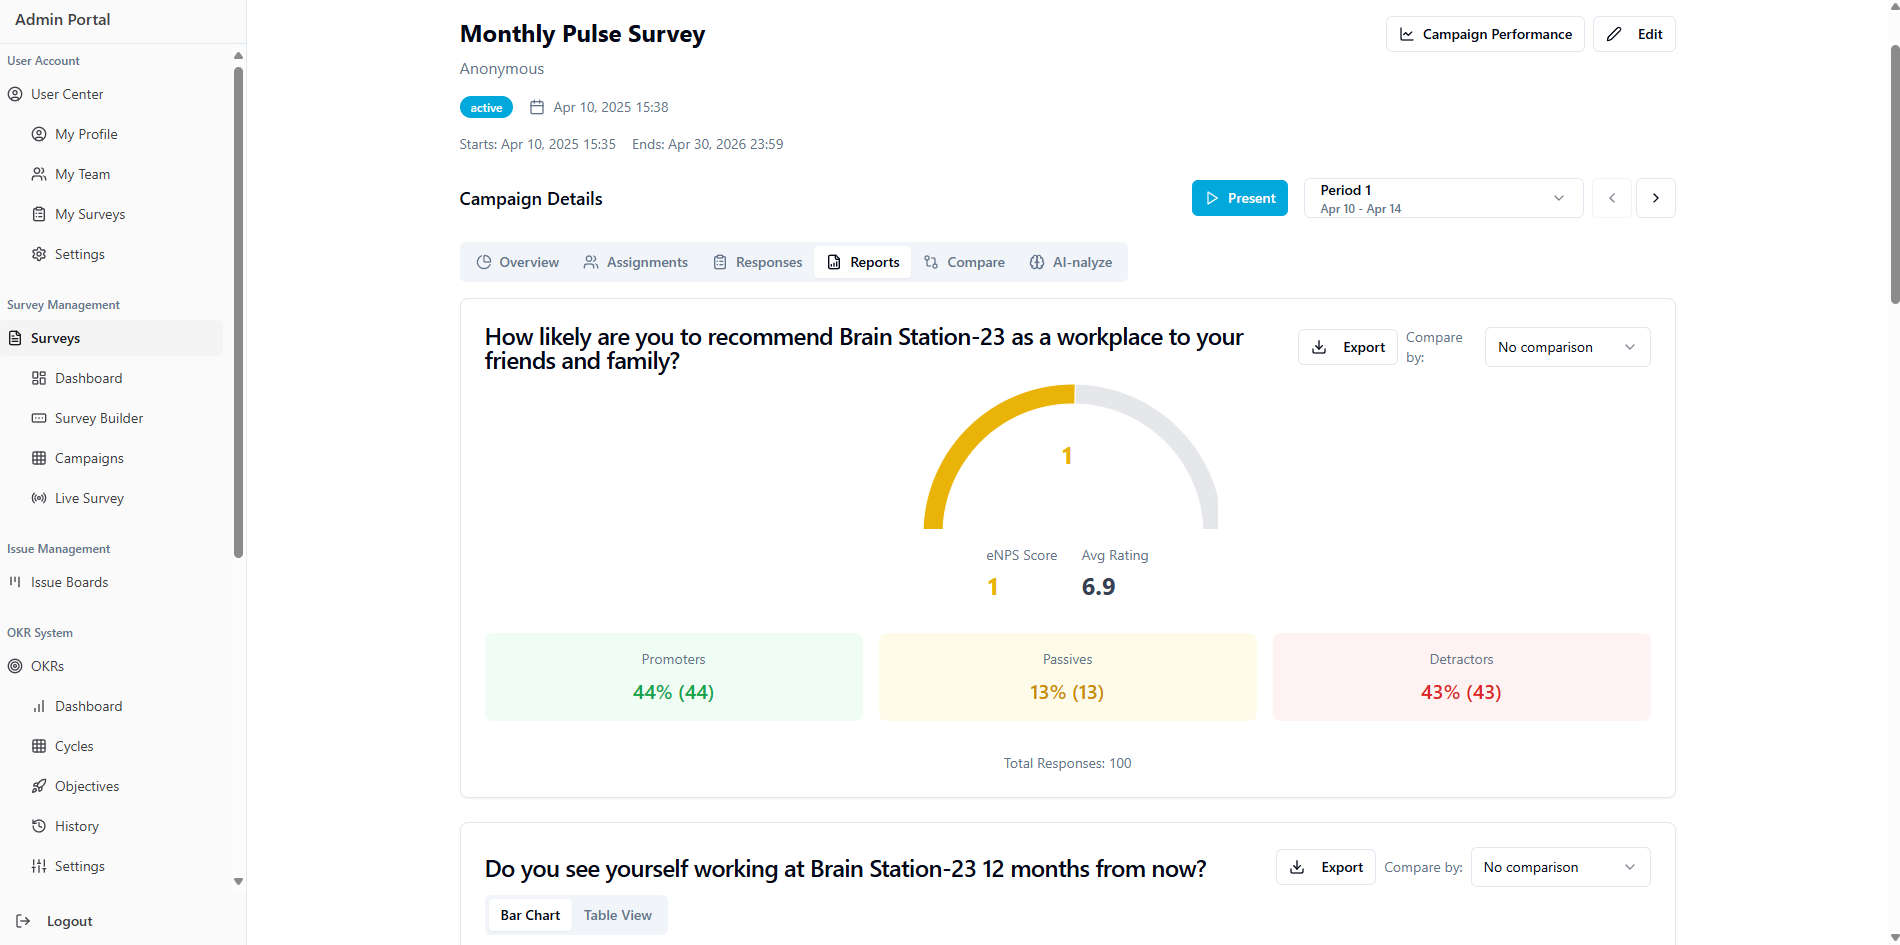Click the main page vertical scrollbar
Image resolution: width=1900 pixels, height=945 pixels.
pos(1894,175)
